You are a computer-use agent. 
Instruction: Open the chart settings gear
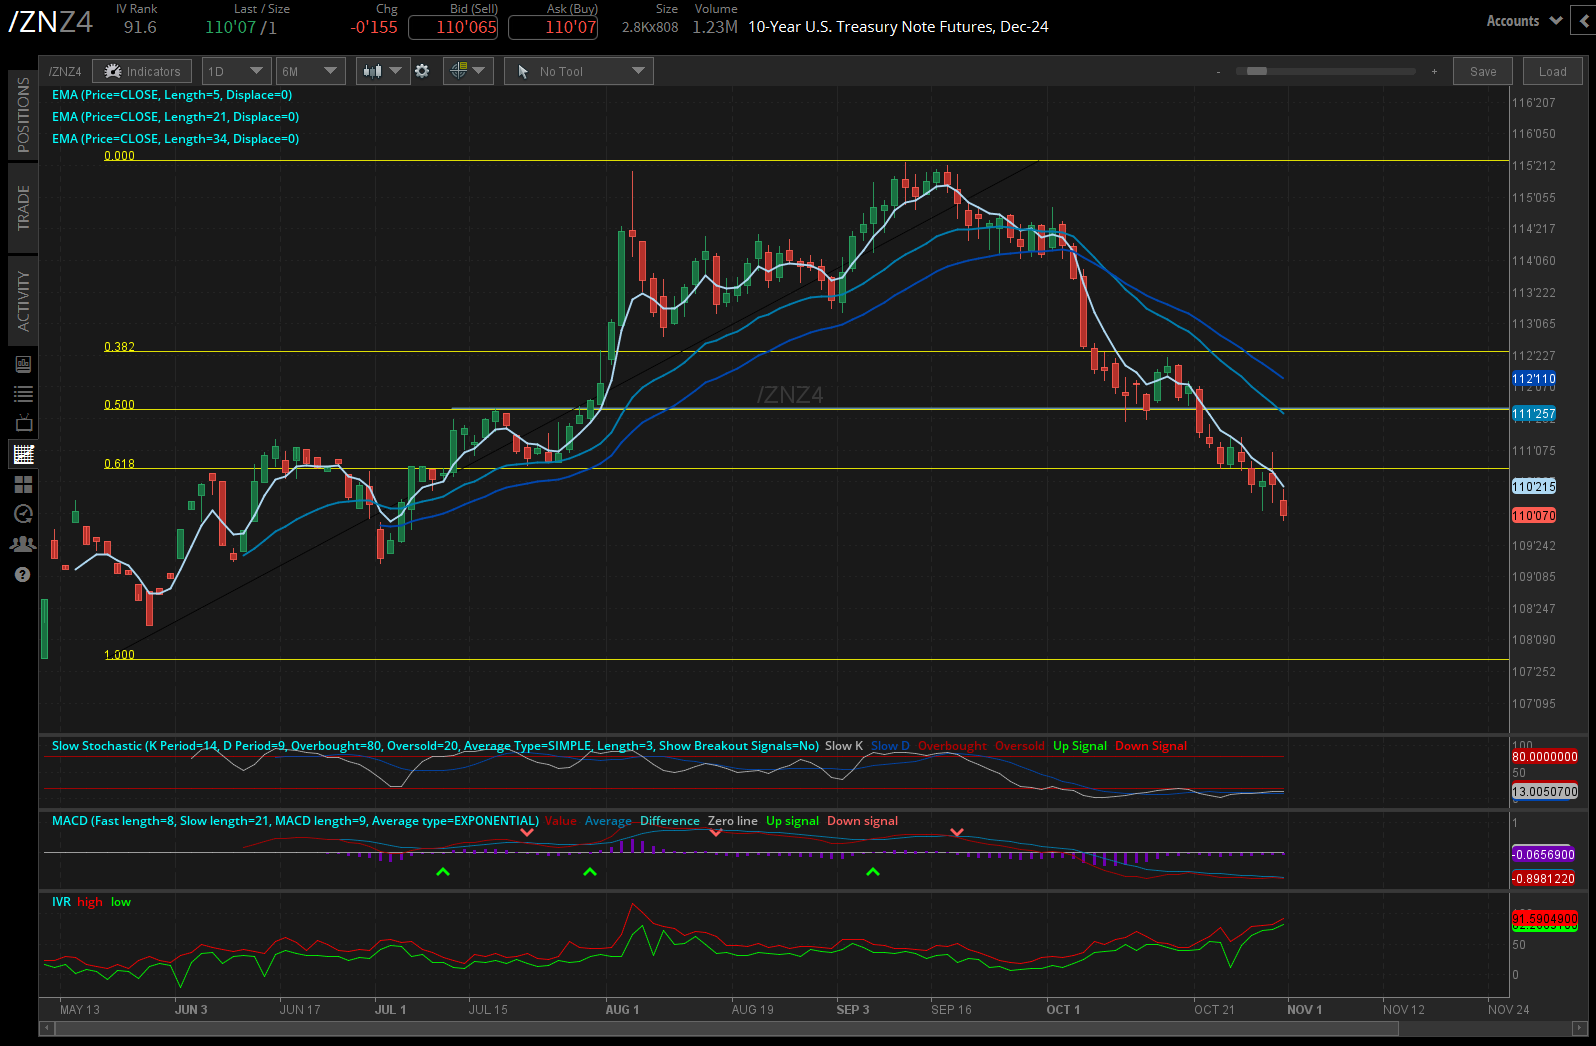[x=422, y=71]
